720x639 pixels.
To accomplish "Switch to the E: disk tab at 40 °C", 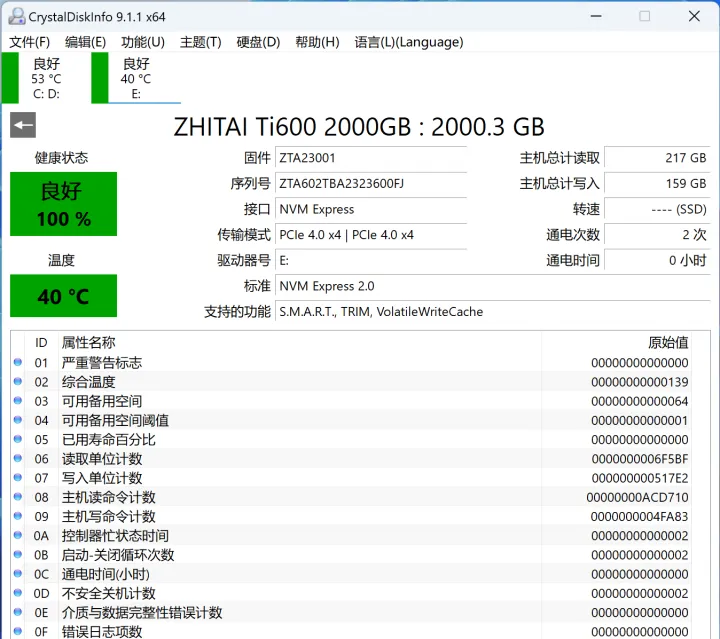I will click(135, 78).
